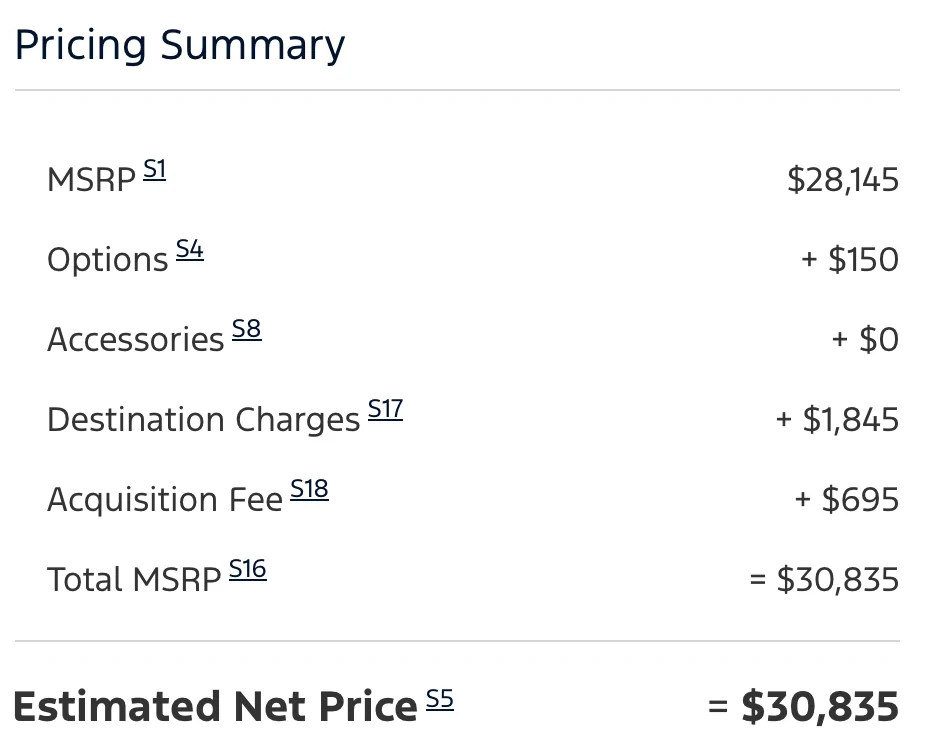This screenshot has width=926, height=756.
Task: Select the + $150 options amount
Action: [850, 259]
